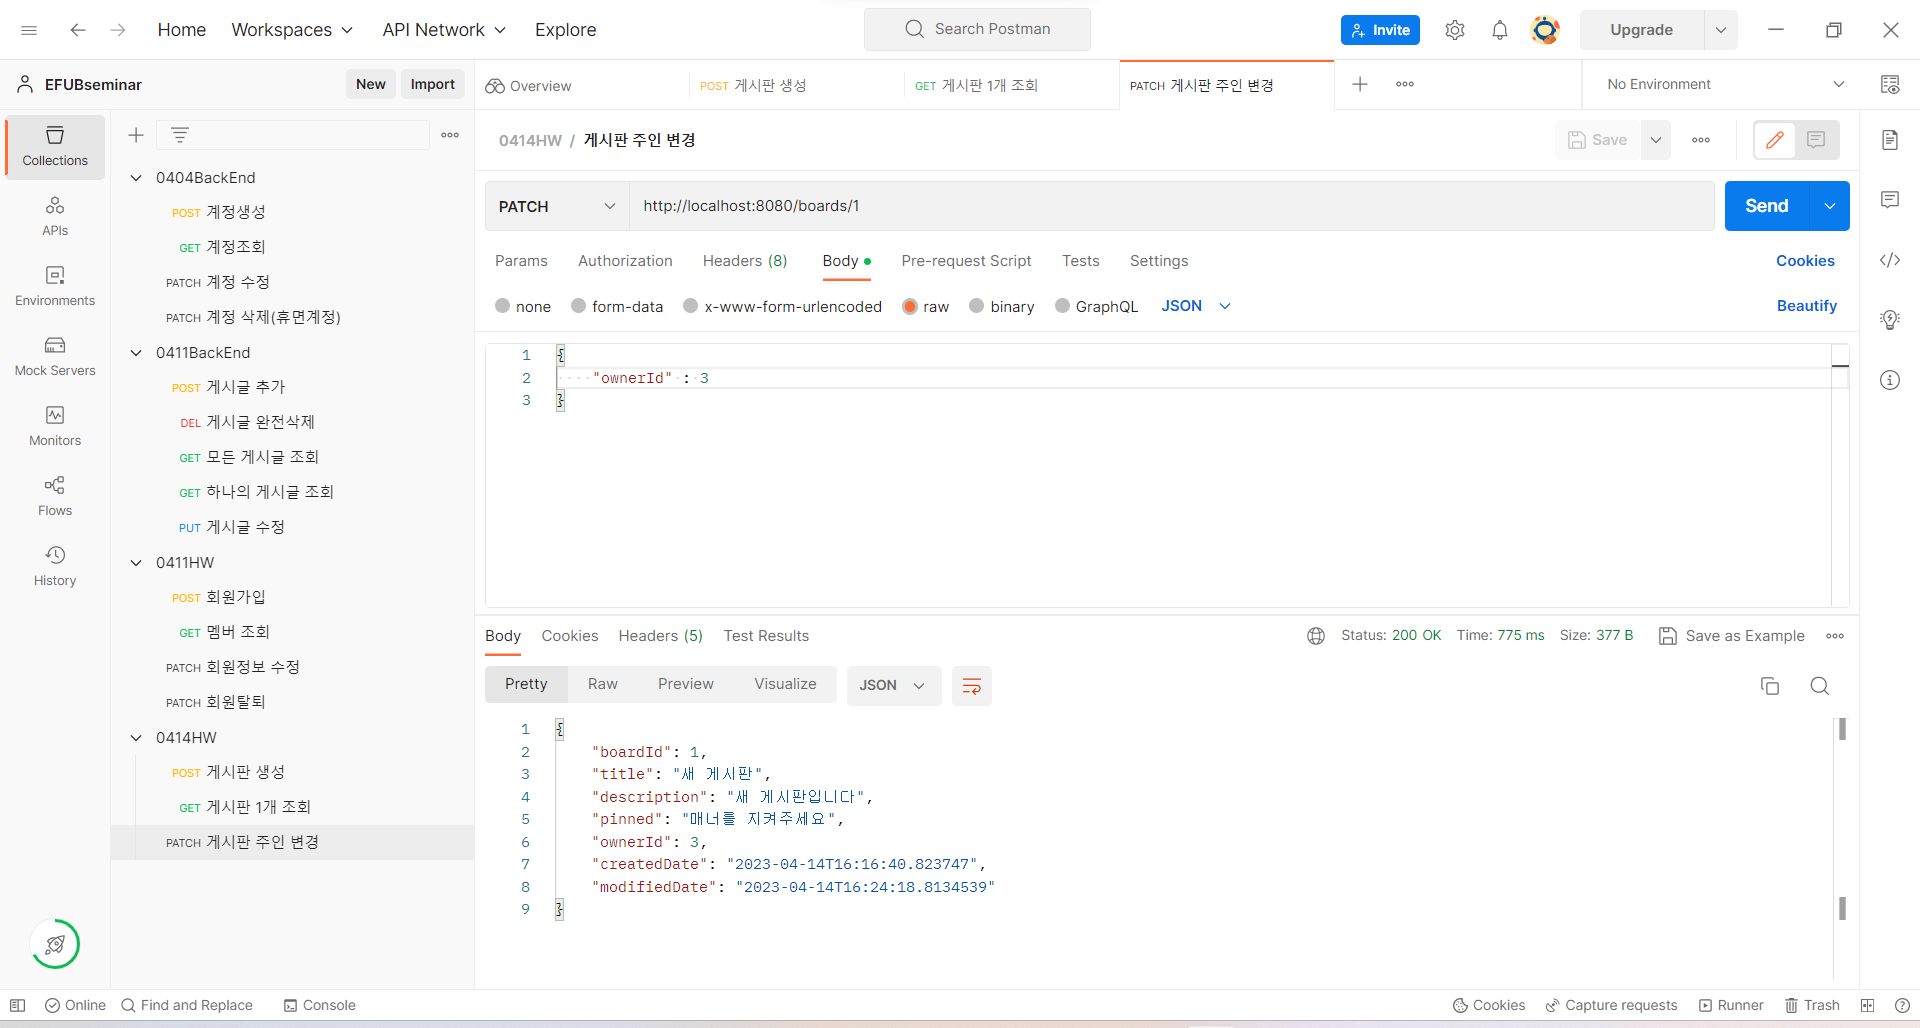Screen dimensions: 1920x1028
Task: Open the Workspaces dropdown
Action: click(292, 30)
